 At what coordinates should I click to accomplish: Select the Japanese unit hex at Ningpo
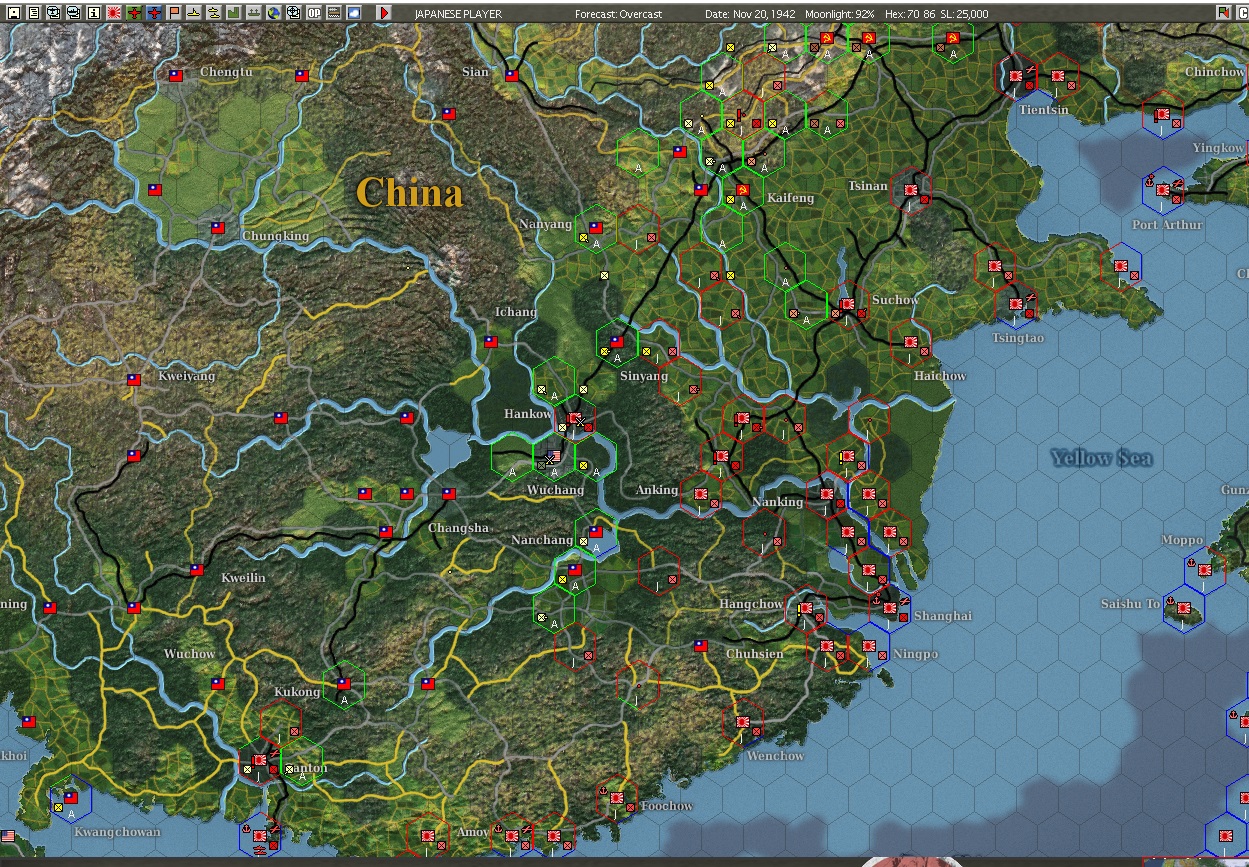coord(869,647)
